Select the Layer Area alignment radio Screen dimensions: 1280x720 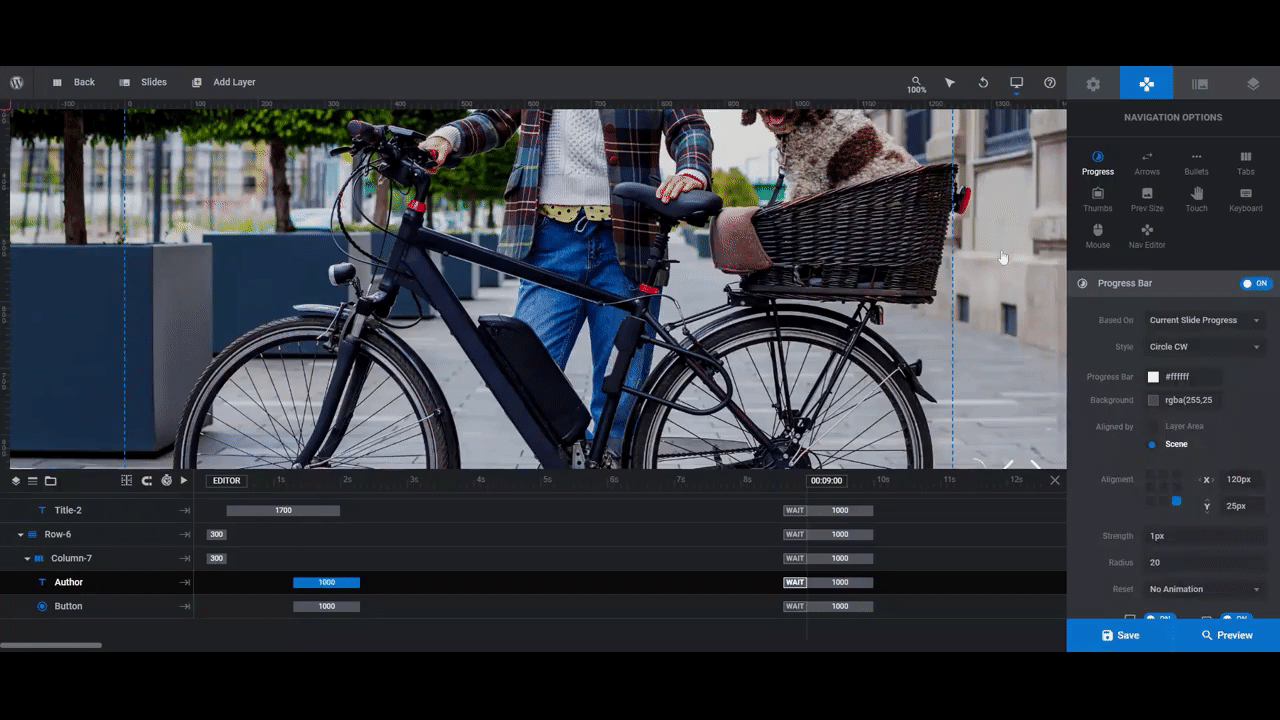pyautogui.click(x=1152, y=426)
